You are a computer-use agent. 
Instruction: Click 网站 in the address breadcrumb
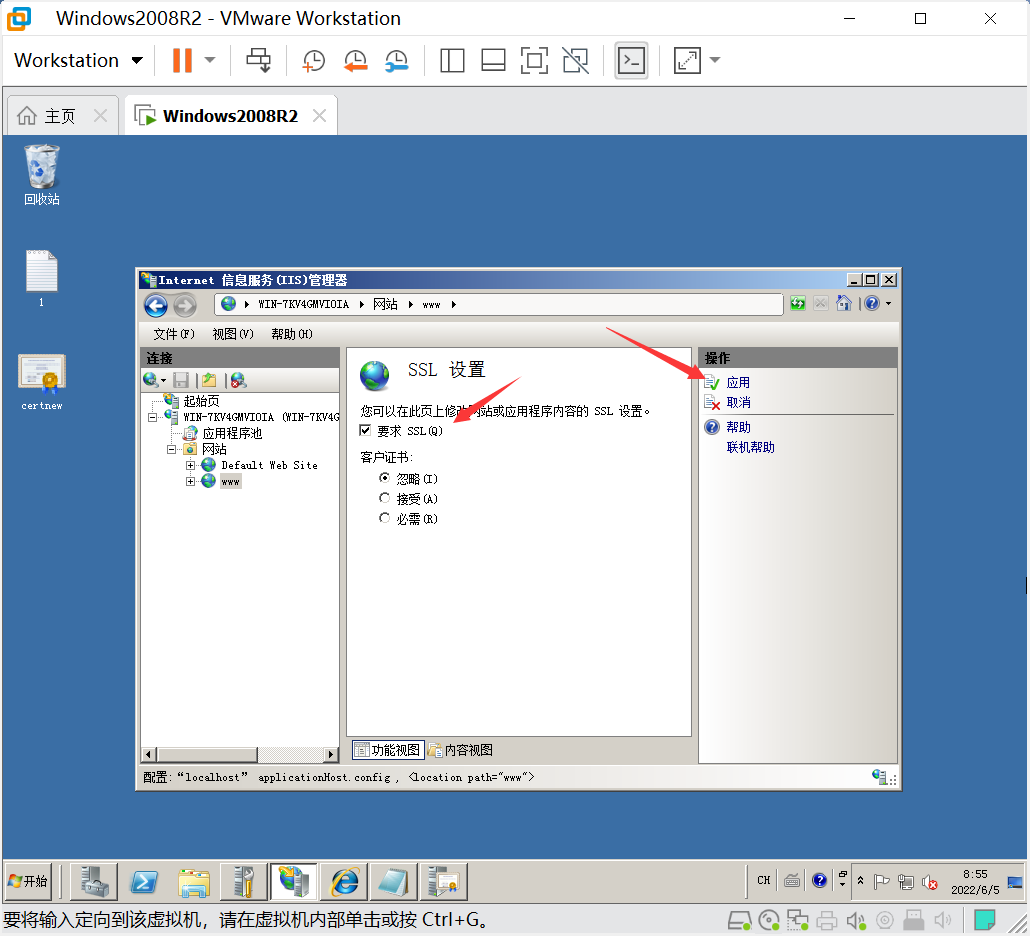click(x=385, y=304)
